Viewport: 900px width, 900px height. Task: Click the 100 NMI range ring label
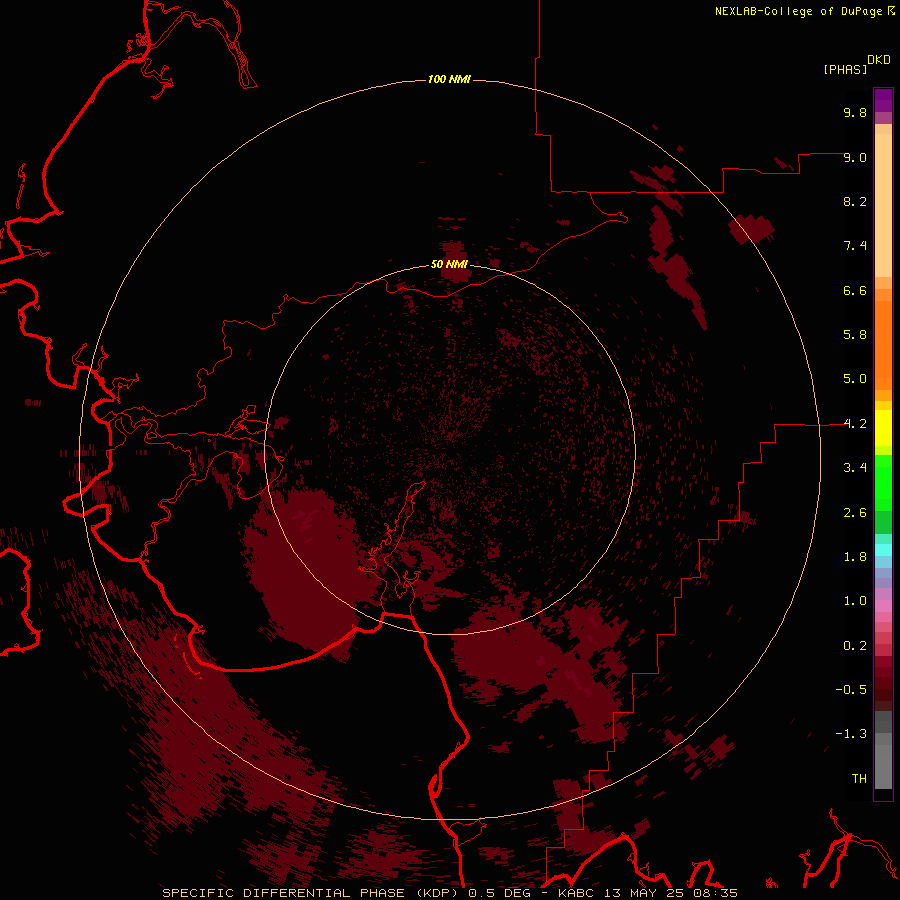449,79
